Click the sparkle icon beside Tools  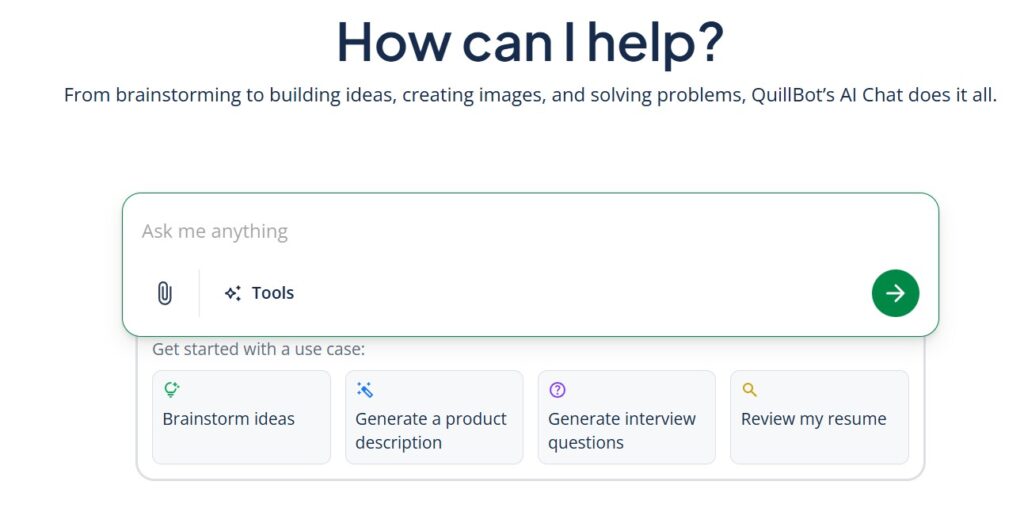coord(233,293)
